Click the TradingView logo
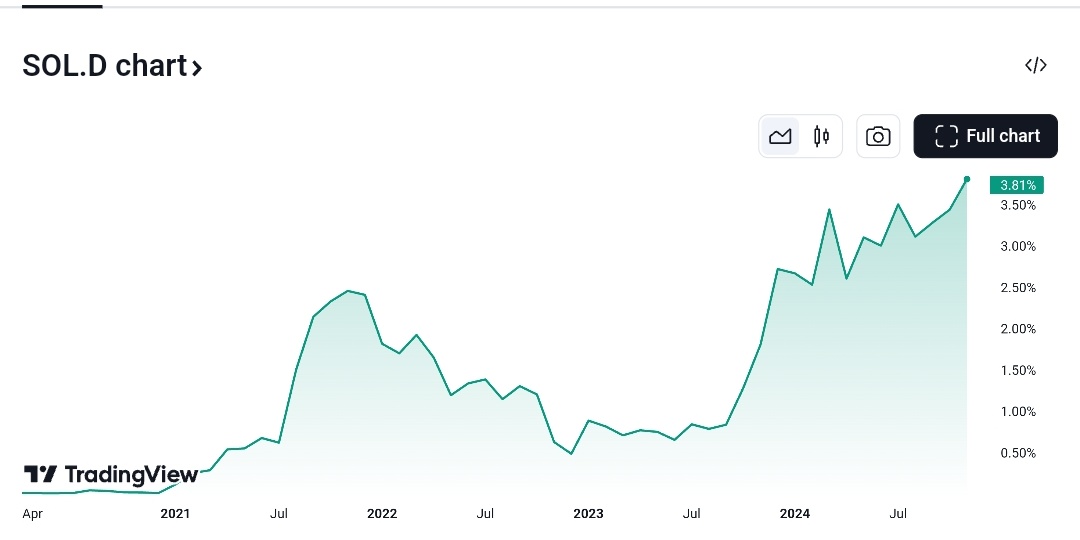1080x540 pixels. coord(110,474)
